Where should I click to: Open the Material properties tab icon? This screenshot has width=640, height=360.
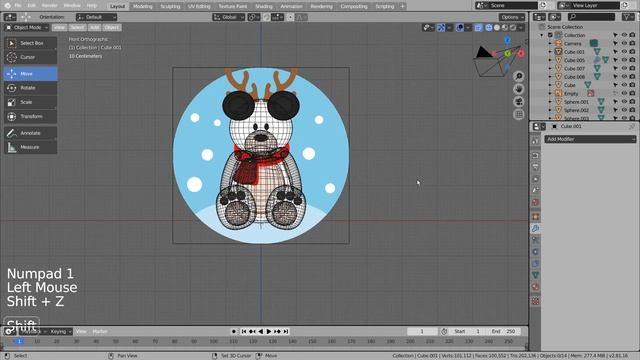click(x=536, y=287)
